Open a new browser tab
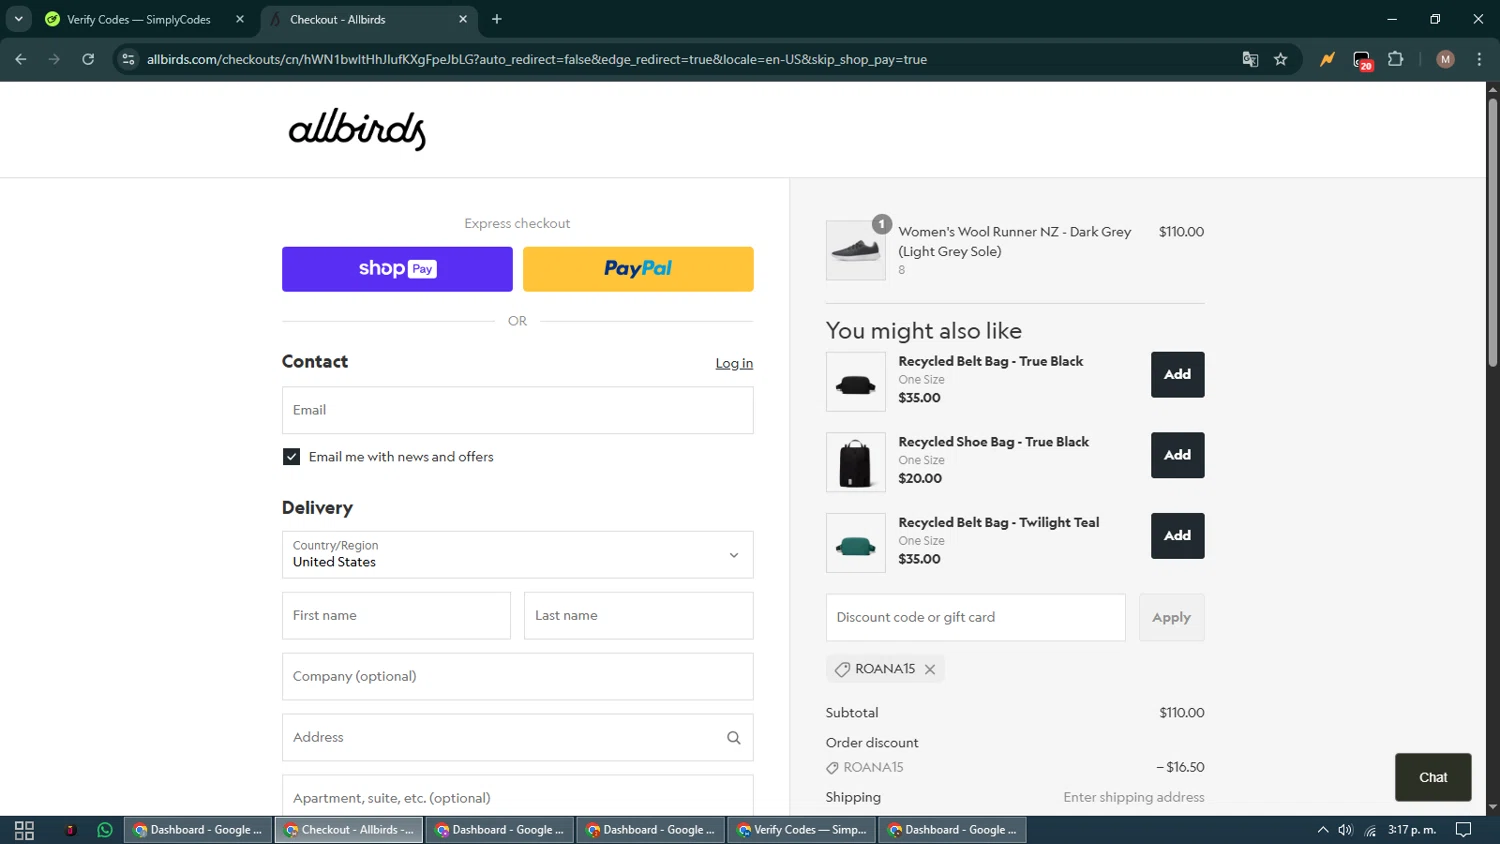 coord(497,19)
